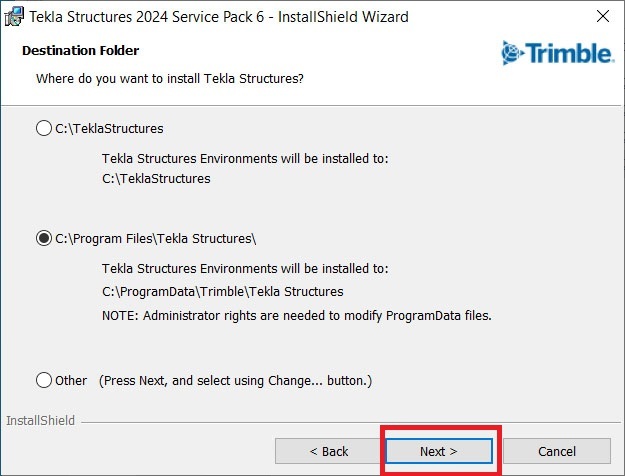Select the Other destination radio button
Viewport: 625px width, 476px height.
click(x=43, y=380)
